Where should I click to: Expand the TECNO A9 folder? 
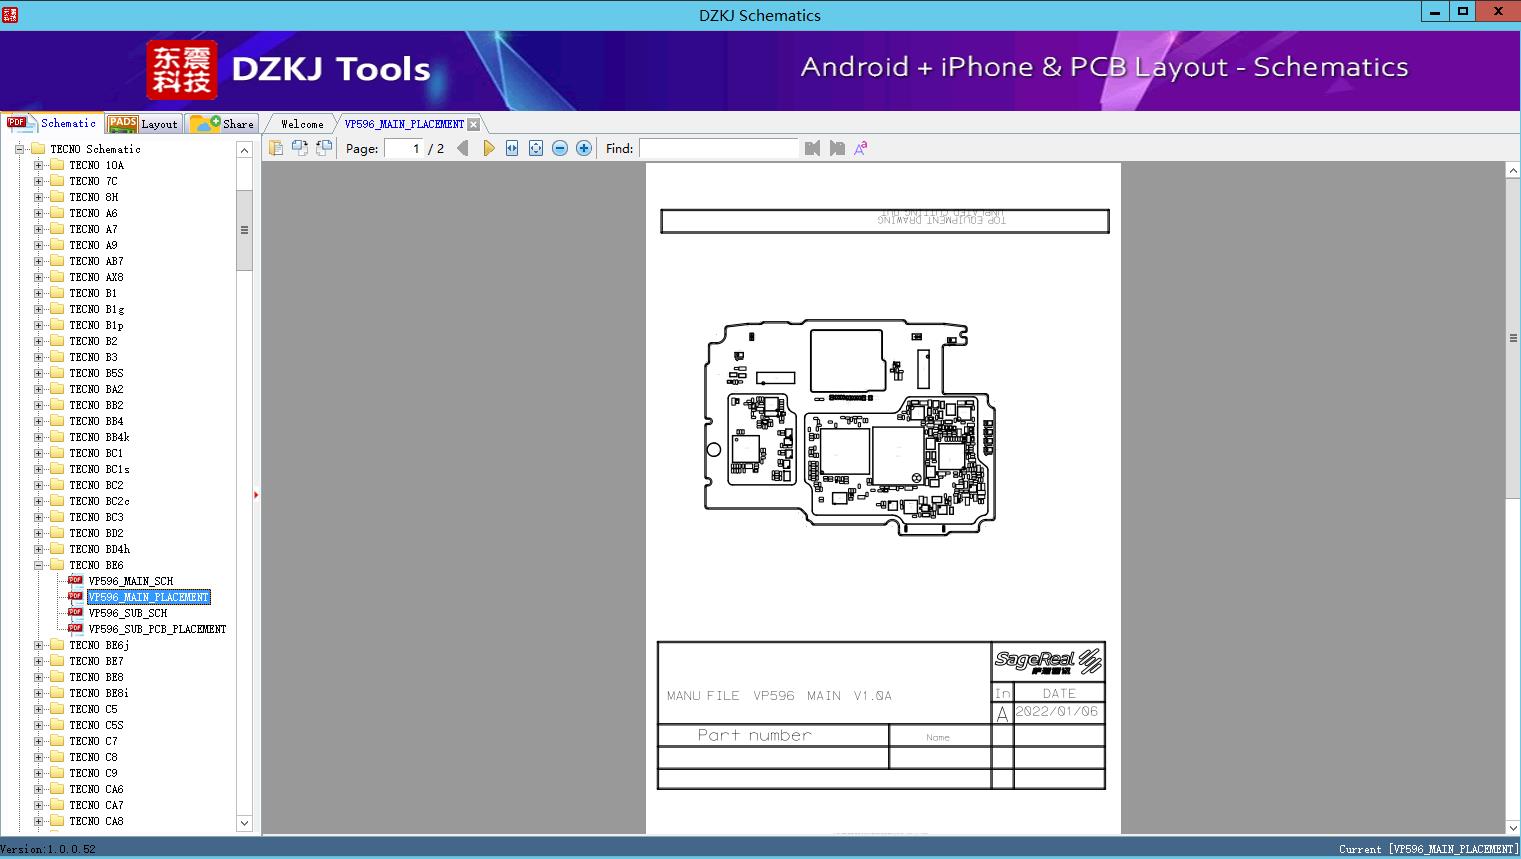point(38,245)
